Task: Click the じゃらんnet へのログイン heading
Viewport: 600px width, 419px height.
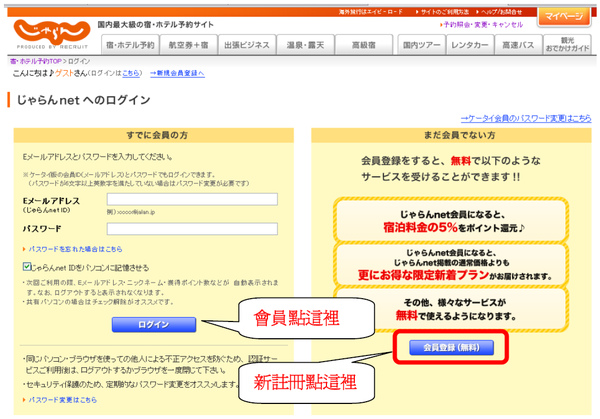Action: pyautogui.click(x=83, y=100)
